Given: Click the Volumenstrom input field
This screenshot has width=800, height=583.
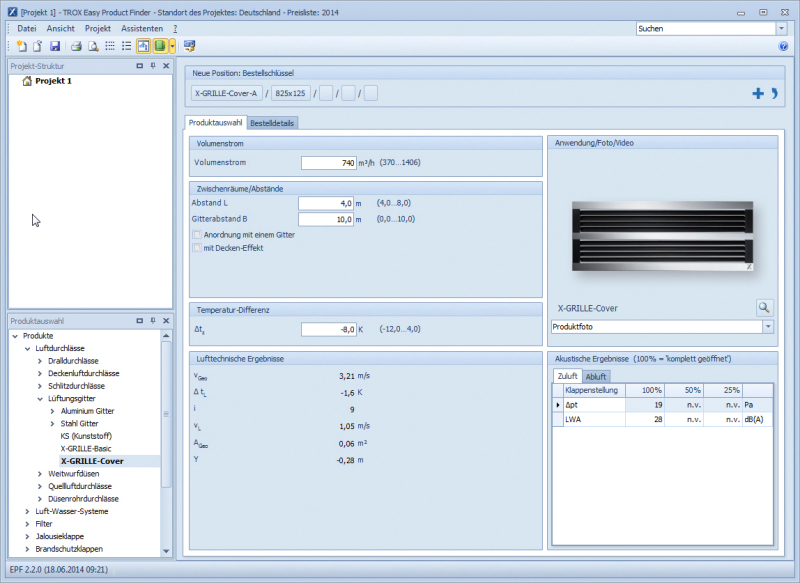Looking at the screenshot, I should coord(329,163).
